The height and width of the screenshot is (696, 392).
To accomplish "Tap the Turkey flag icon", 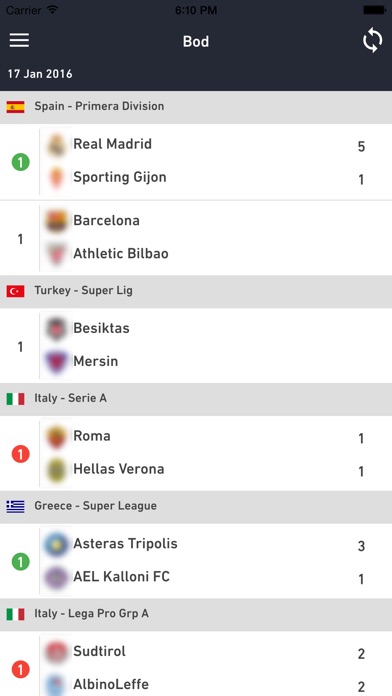I will (x=15, y=291).
